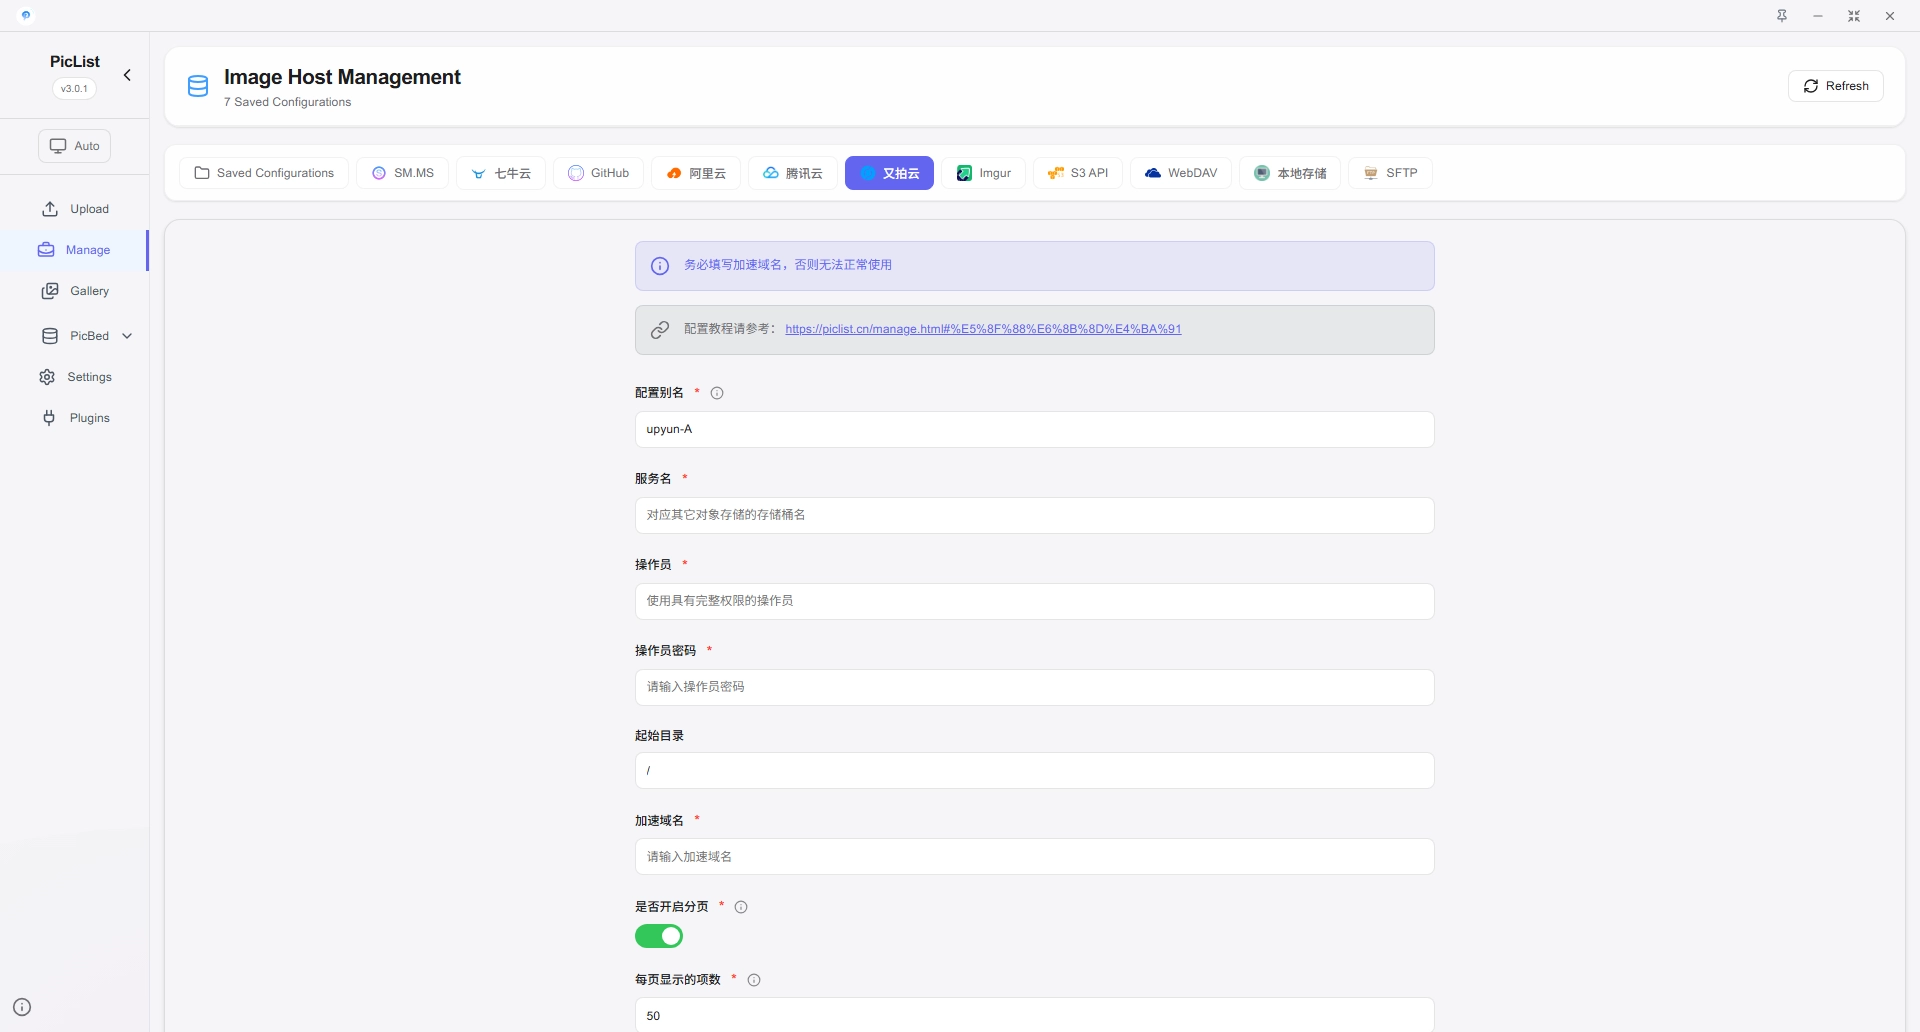The width and height of the screenshot is (1920, 1032).
Task: Switch to the 本地存储 tab
Action: tap(1290, 173)
